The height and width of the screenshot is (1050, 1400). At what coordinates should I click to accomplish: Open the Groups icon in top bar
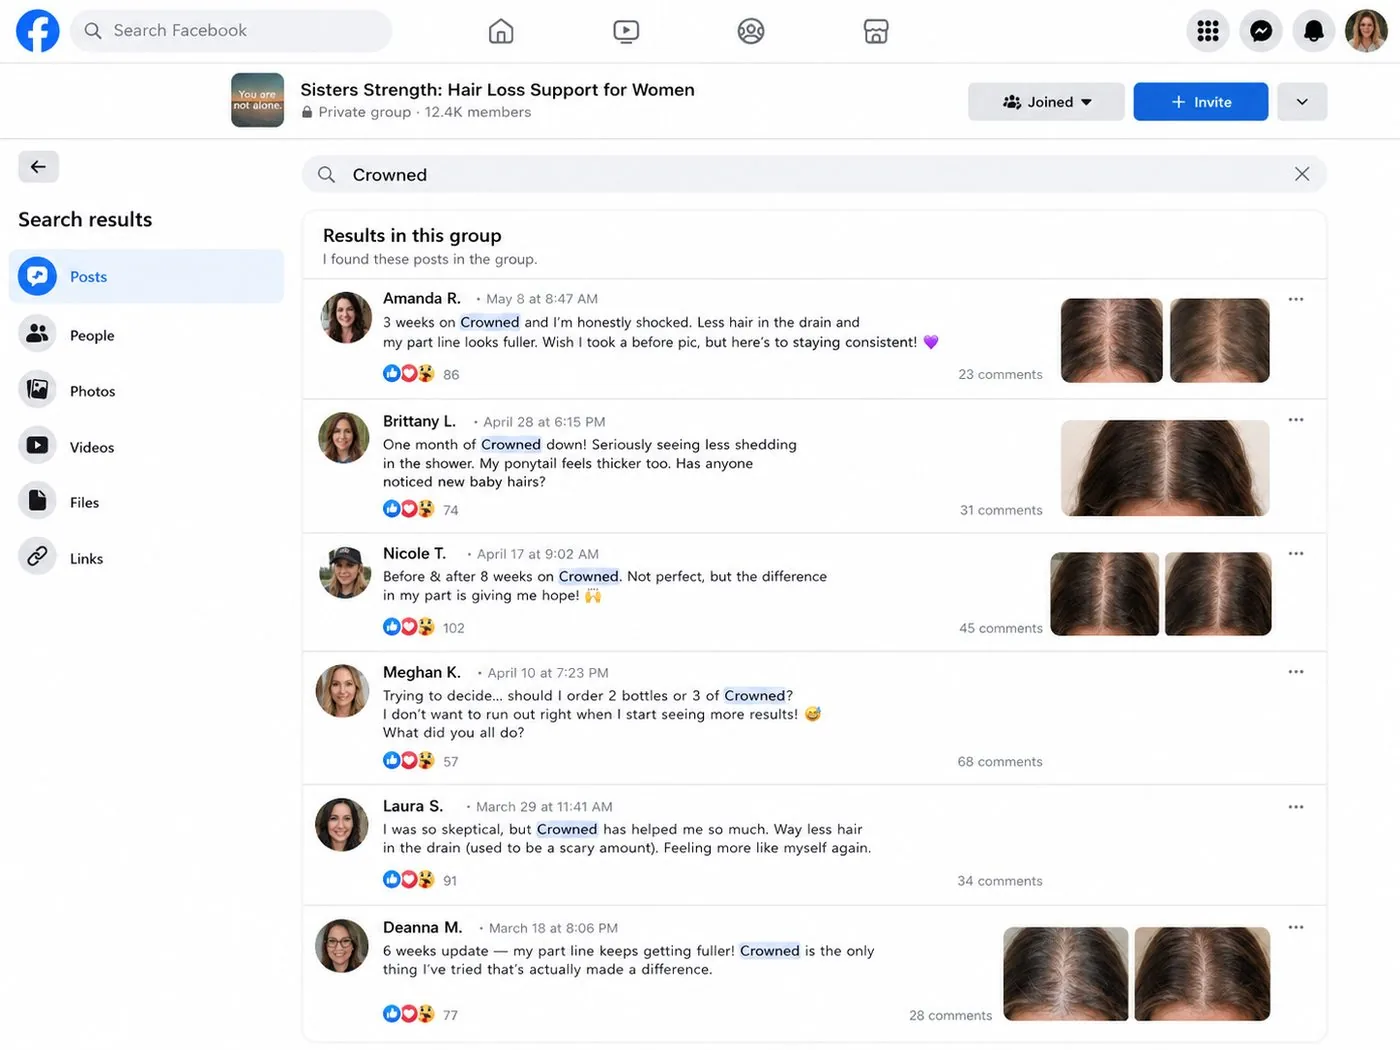[x=751, y=31]
